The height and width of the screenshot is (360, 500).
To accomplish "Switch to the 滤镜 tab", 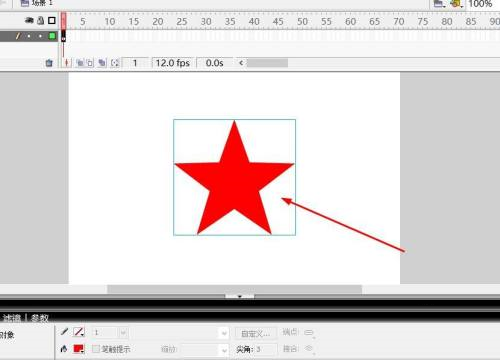I will pos(12,318).
